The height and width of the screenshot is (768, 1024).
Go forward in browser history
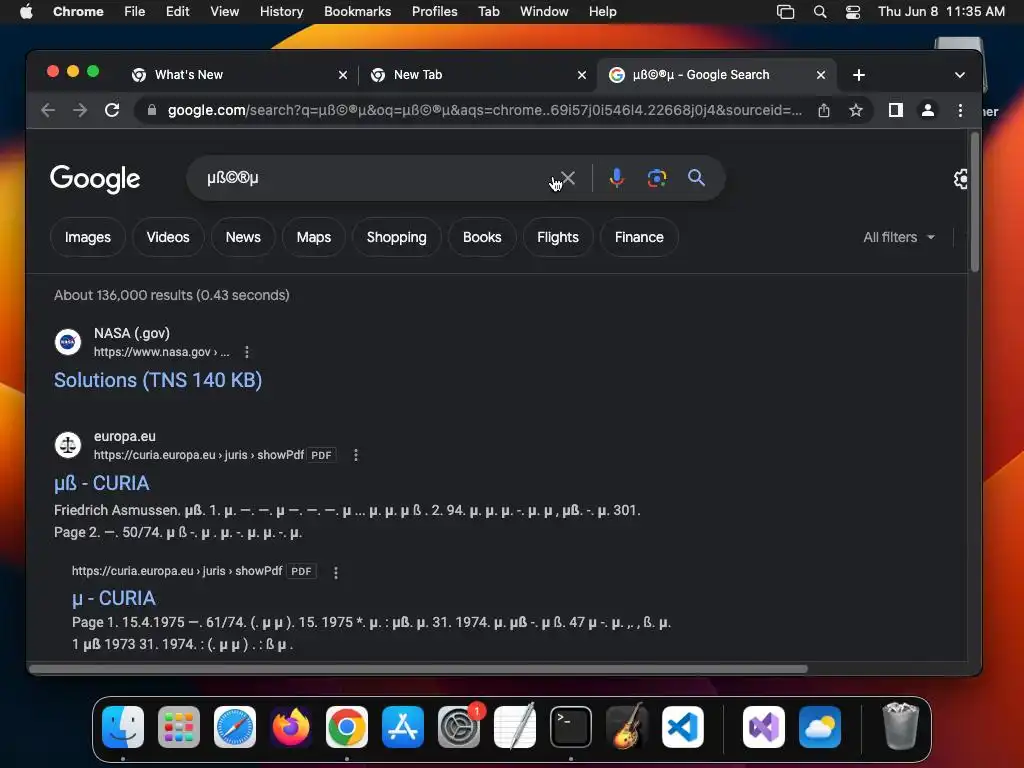[x=80, y=110]
